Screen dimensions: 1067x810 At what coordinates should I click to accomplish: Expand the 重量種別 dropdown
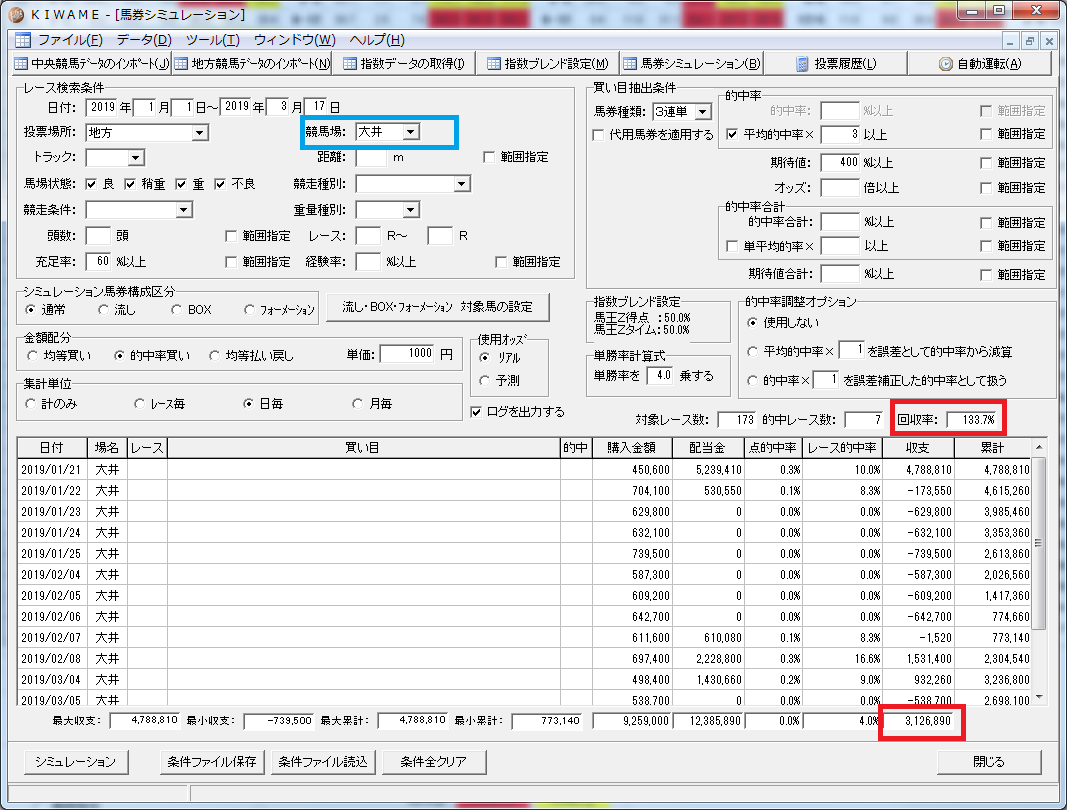[x=410, y=210]
